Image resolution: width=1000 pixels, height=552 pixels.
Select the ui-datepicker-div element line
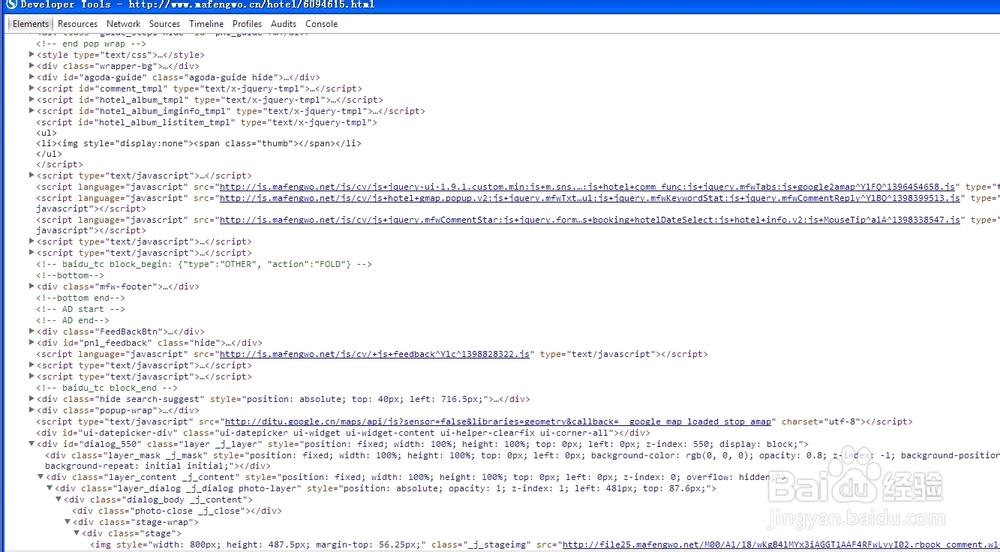click(343, 433)
